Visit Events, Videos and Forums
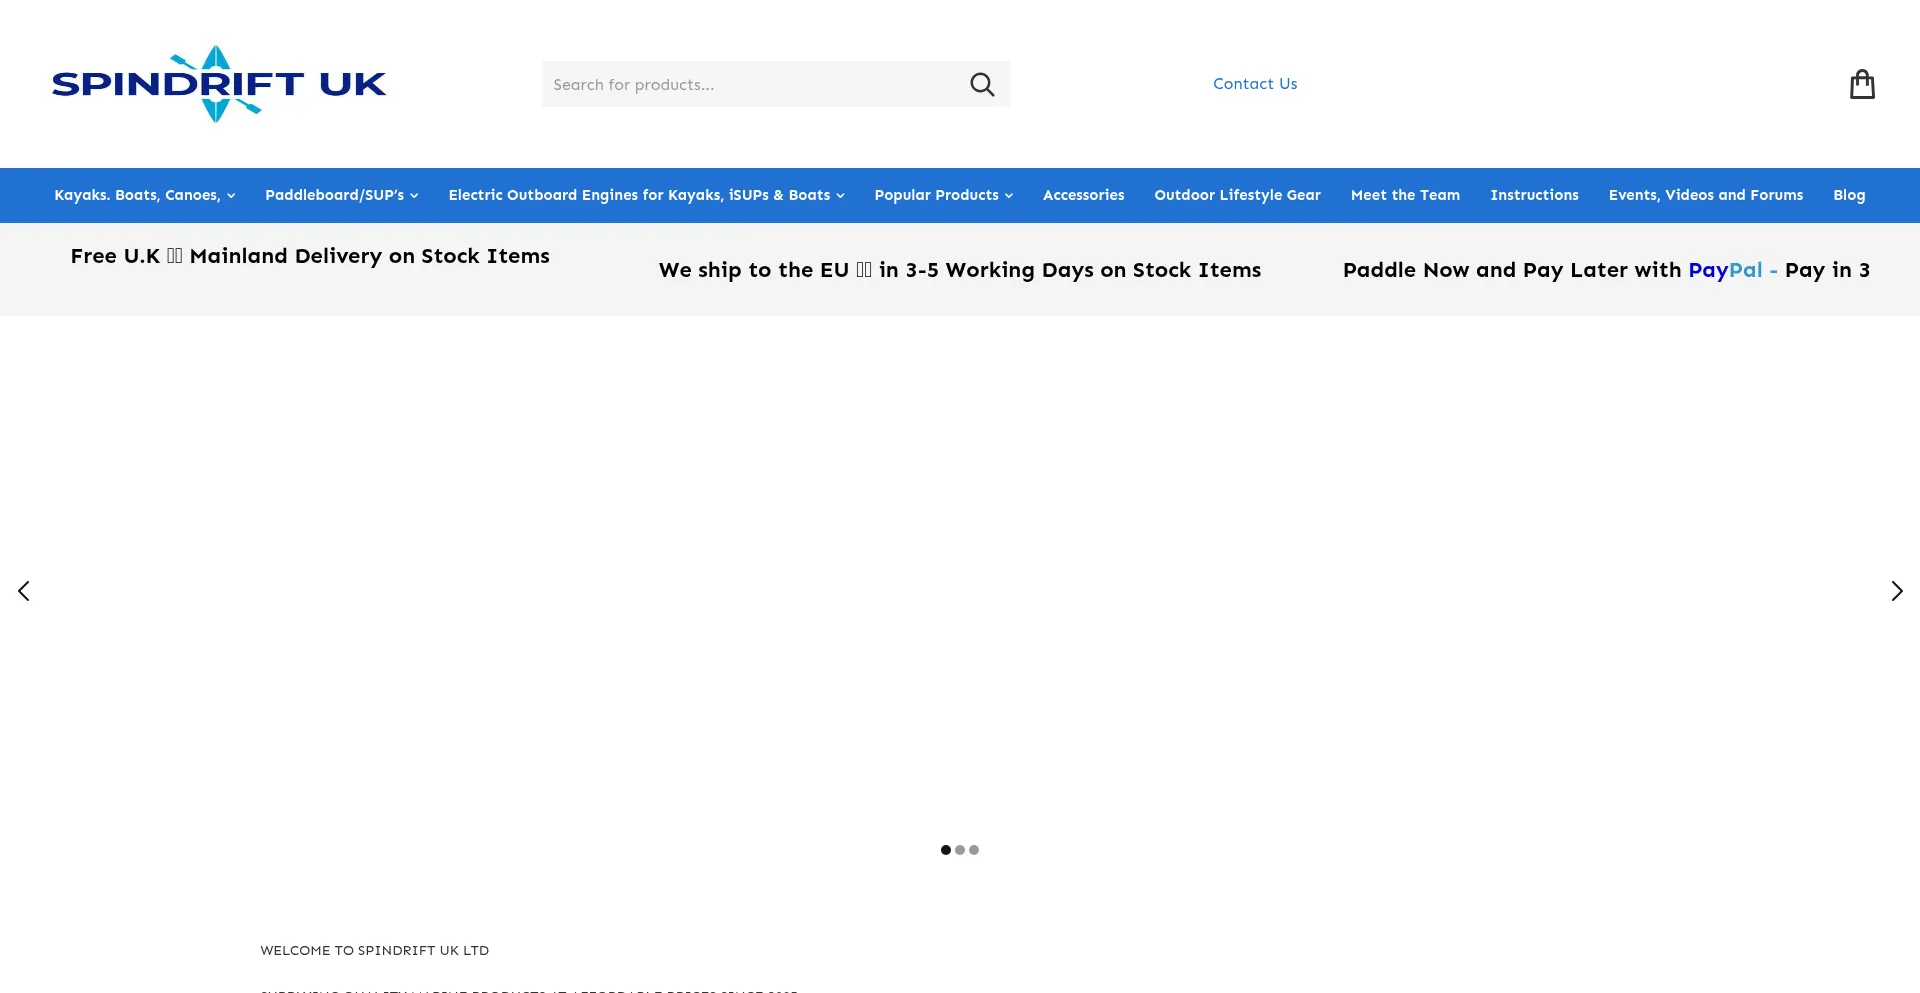 point(1705,195)
